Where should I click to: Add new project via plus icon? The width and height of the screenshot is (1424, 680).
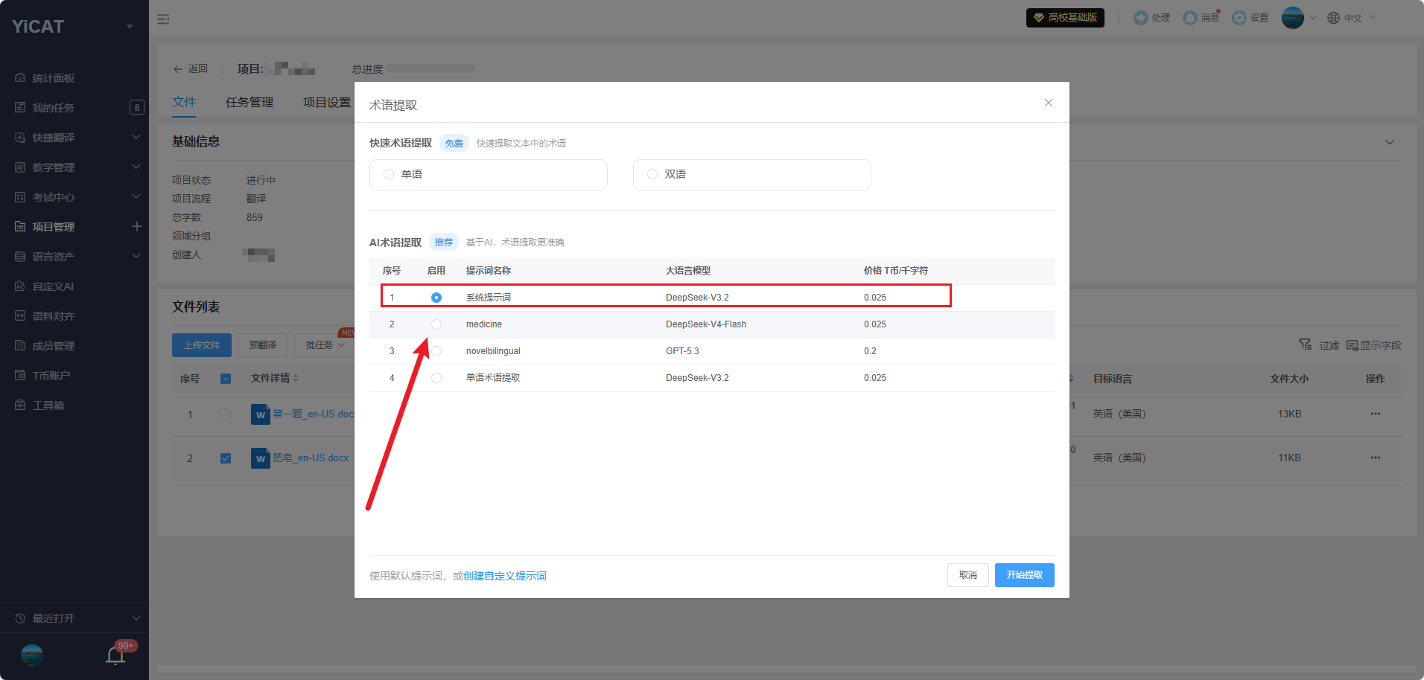137,226
